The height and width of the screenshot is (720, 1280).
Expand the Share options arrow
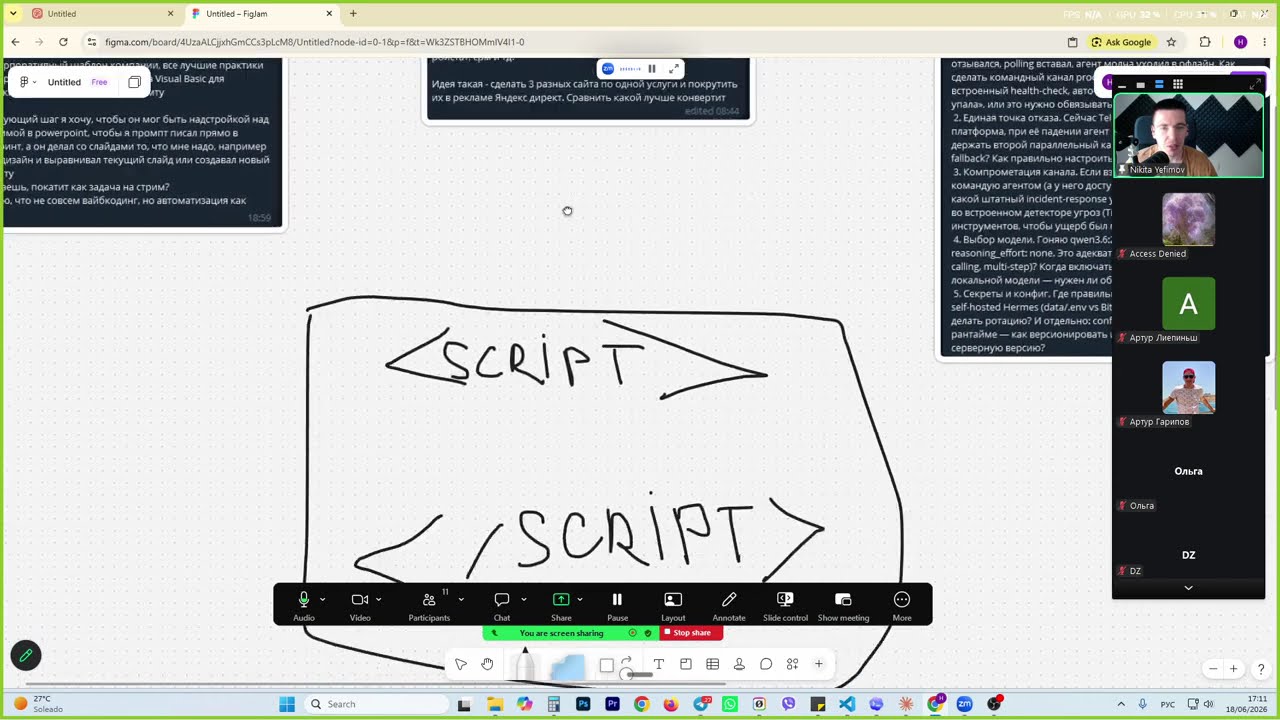click(x=580, y=600)
